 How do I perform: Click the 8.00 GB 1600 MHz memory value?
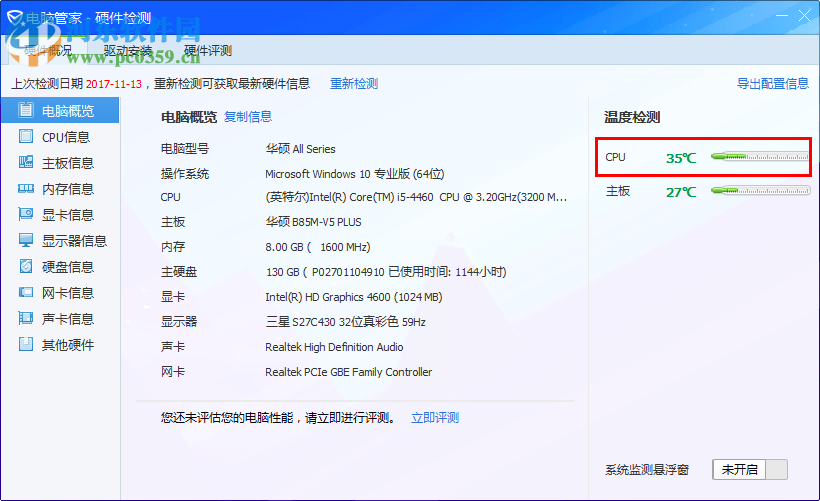point(318,247)
